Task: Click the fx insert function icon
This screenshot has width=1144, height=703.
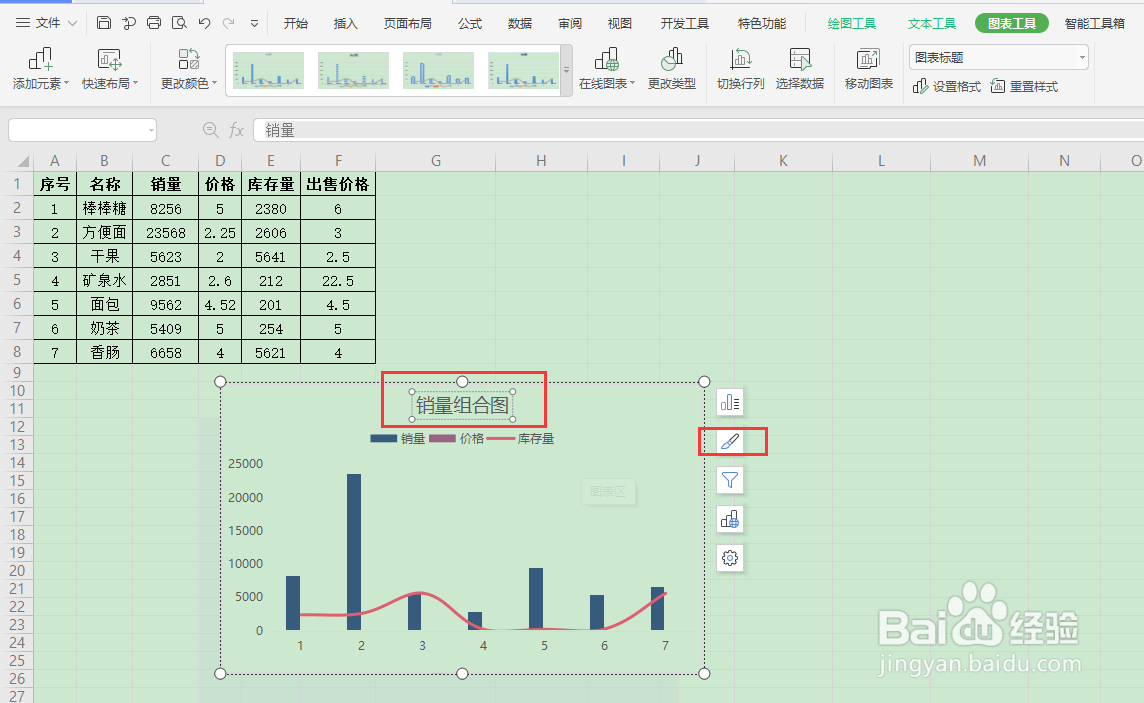Action: tap(236, 130)
